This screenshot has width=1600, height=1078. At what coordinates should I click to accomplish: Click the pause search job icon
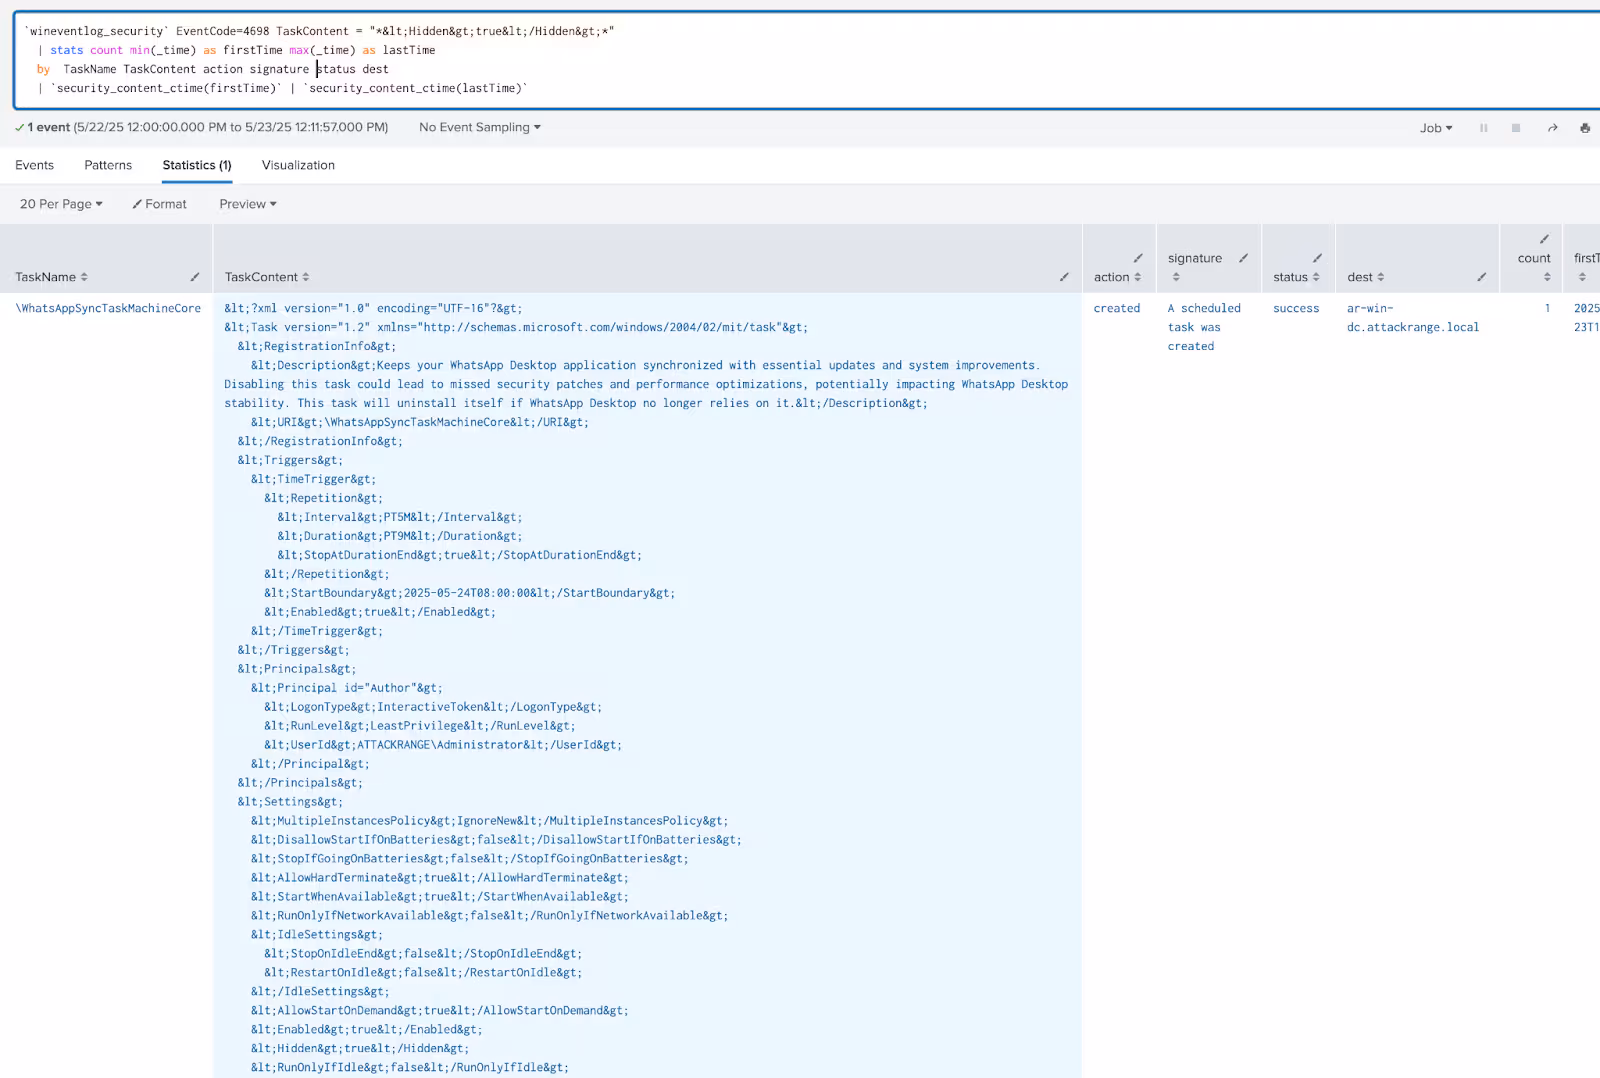(1483, 128)
